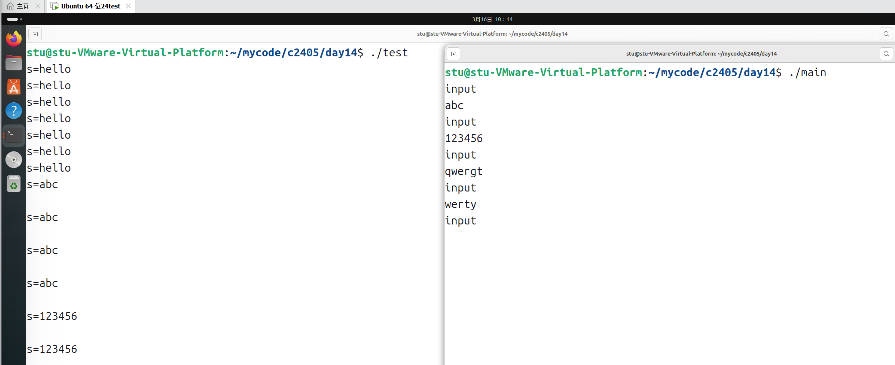Open the clock and calendar in the top bar

click(x=493, y=19)
